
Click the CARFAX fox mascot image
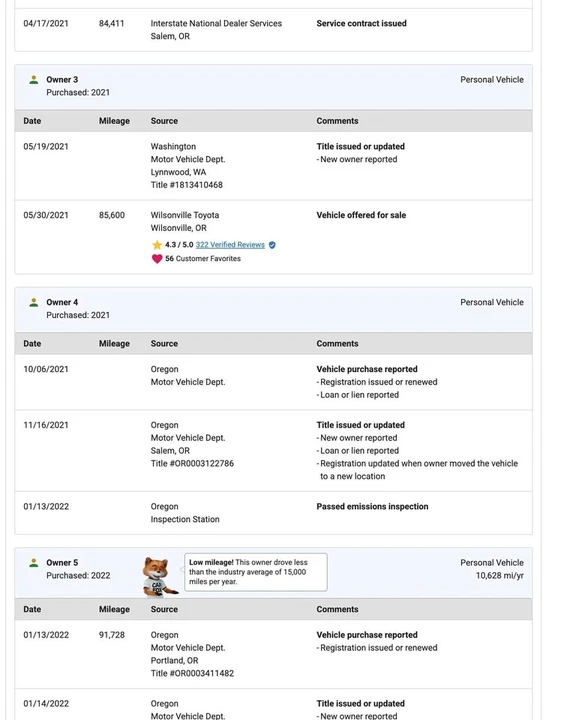(159, 577)
